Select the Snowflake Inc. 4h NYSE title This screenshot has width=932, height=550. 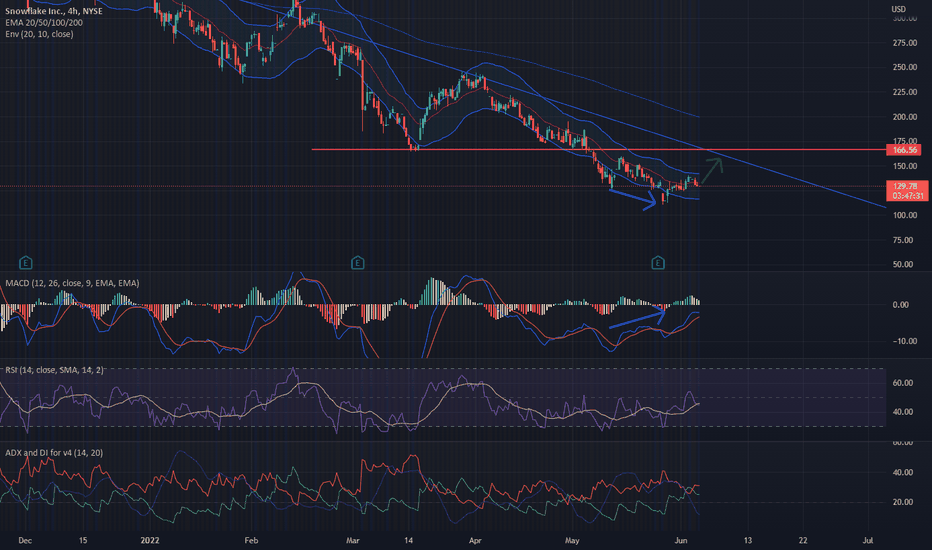[x=53, y=11]
